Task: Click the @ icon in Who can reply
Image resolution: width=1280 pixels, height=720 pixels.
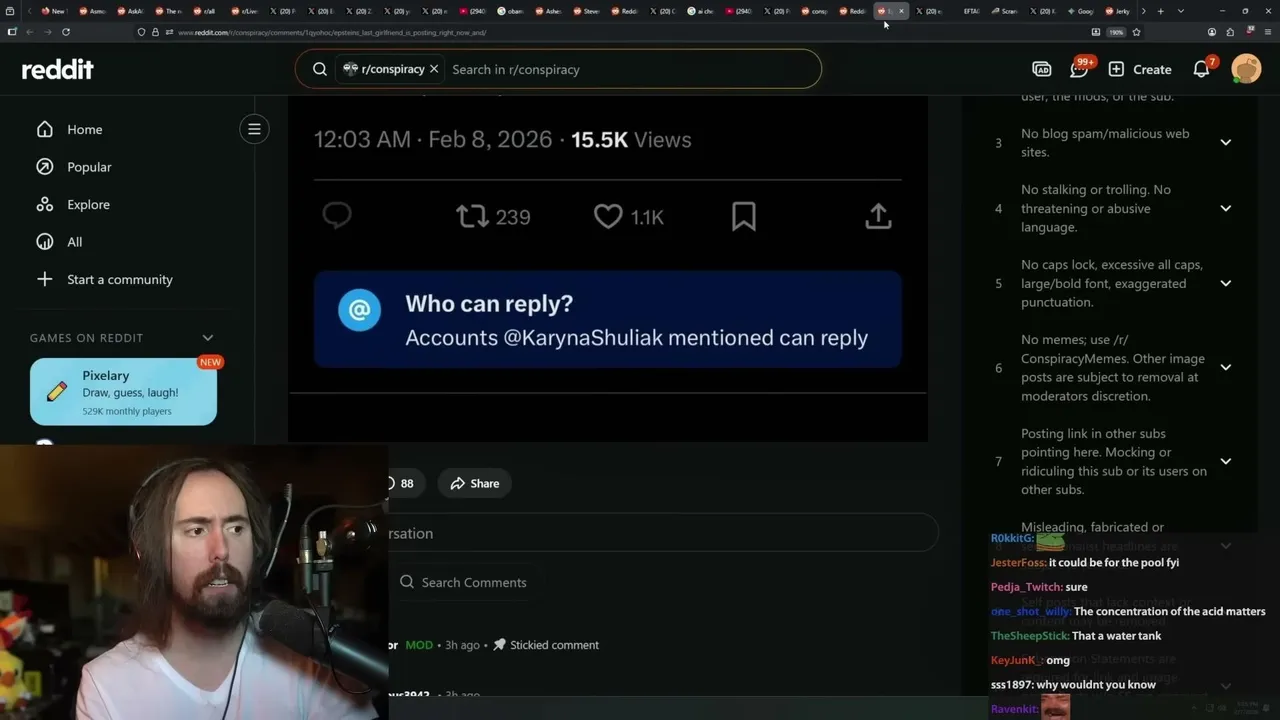Action: pyautogui.click(x=359, y=309)
